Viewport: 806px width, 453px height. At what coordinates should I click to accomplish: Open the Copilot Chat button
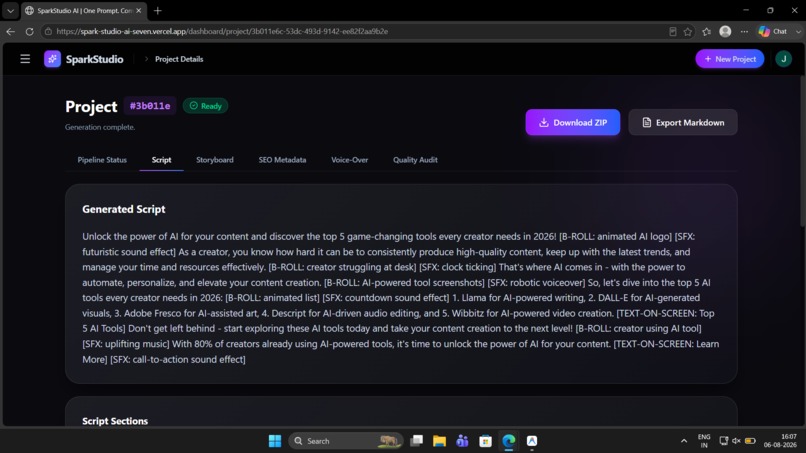click(773, 31)
